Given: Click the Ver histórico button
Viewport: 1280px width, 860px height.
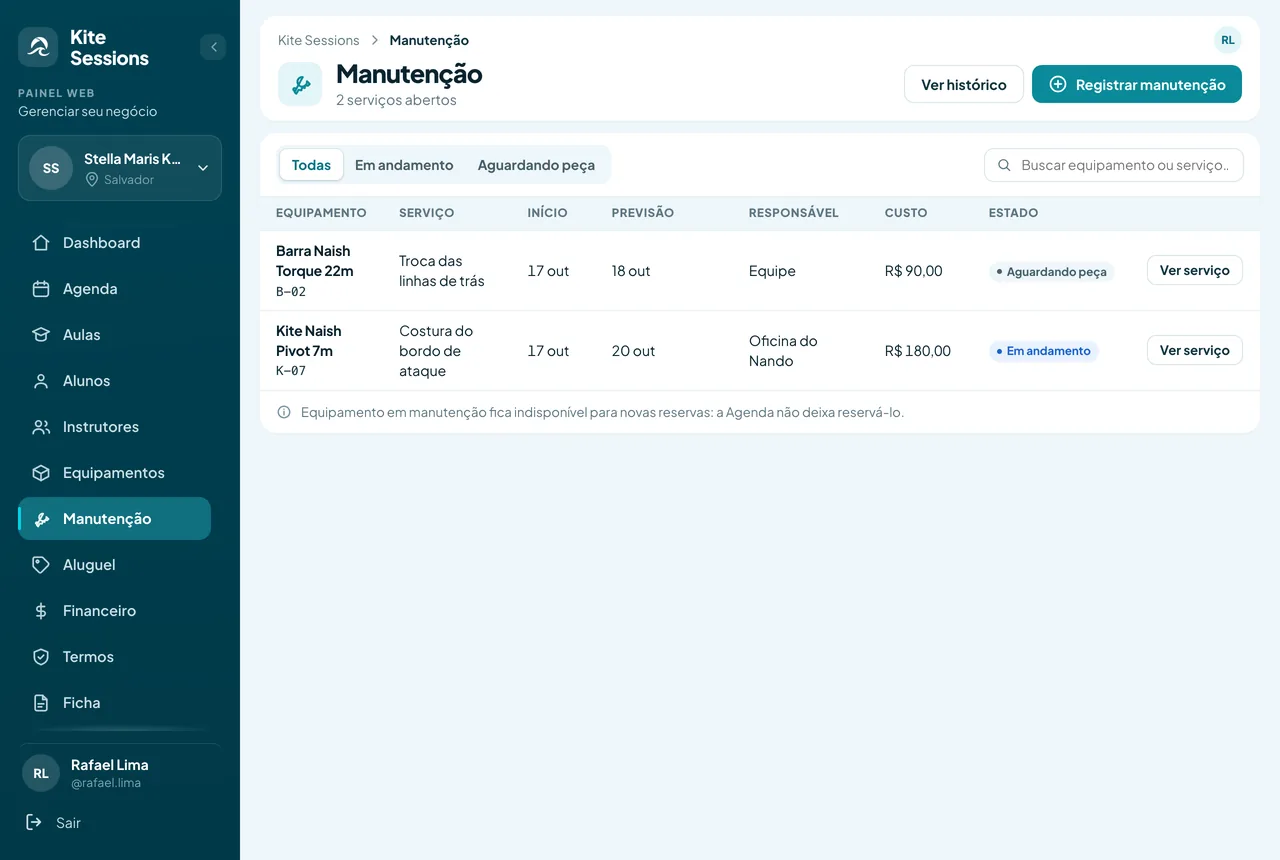Looking at the screenshot, I should [964, 84].
